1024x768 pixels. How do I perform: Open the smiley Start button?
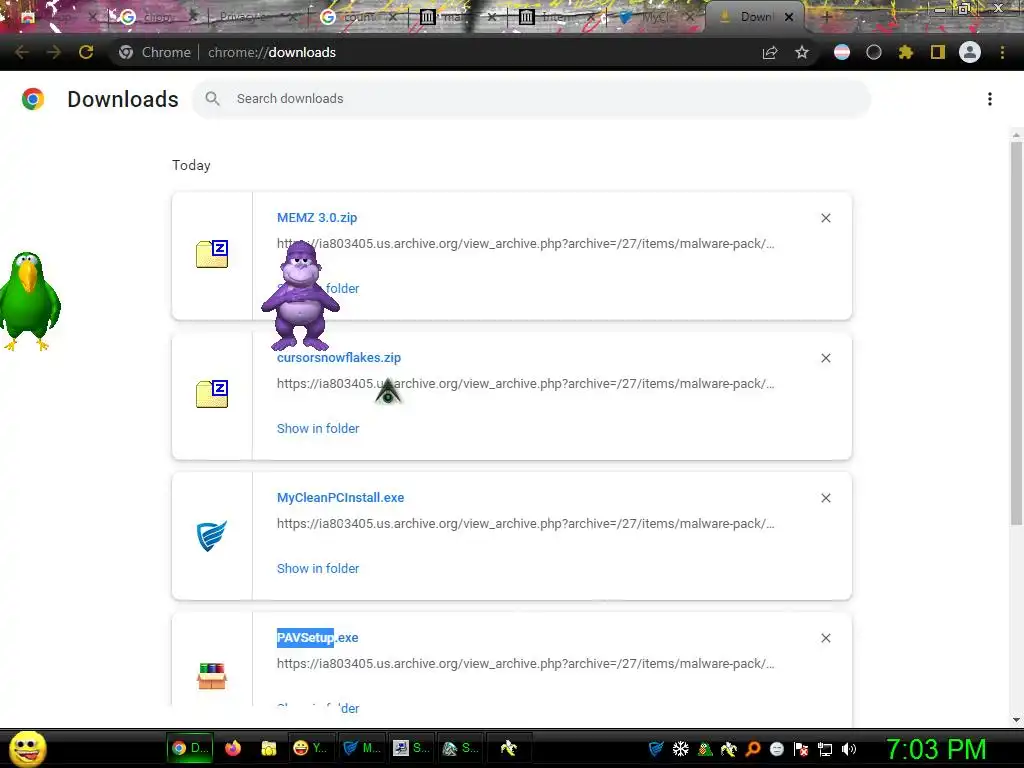click(x=27, y=748)
